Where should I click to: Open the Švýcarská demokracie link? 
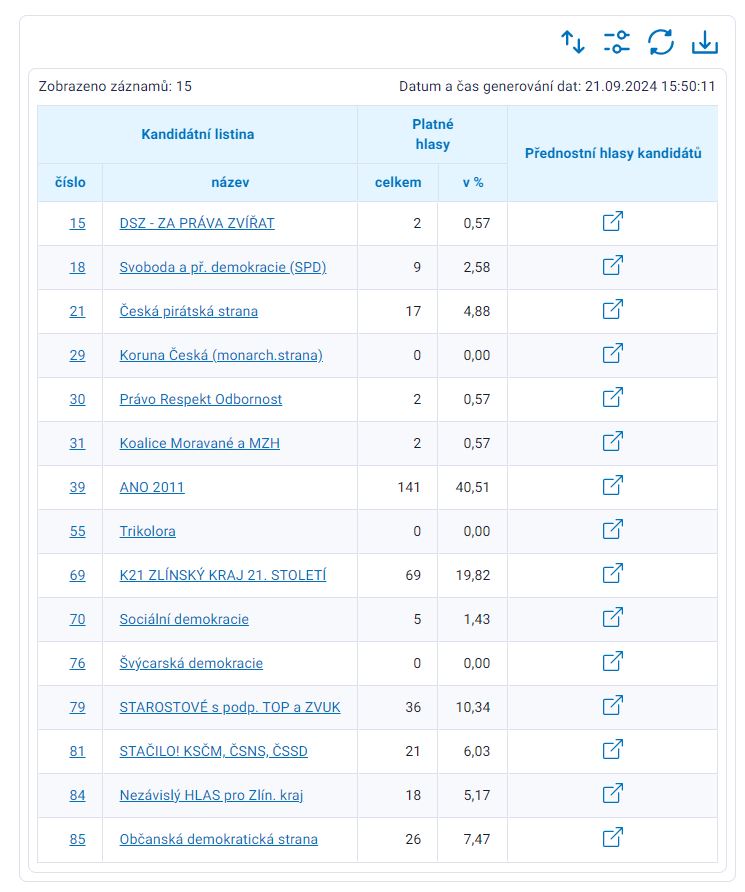pos(191,663)
